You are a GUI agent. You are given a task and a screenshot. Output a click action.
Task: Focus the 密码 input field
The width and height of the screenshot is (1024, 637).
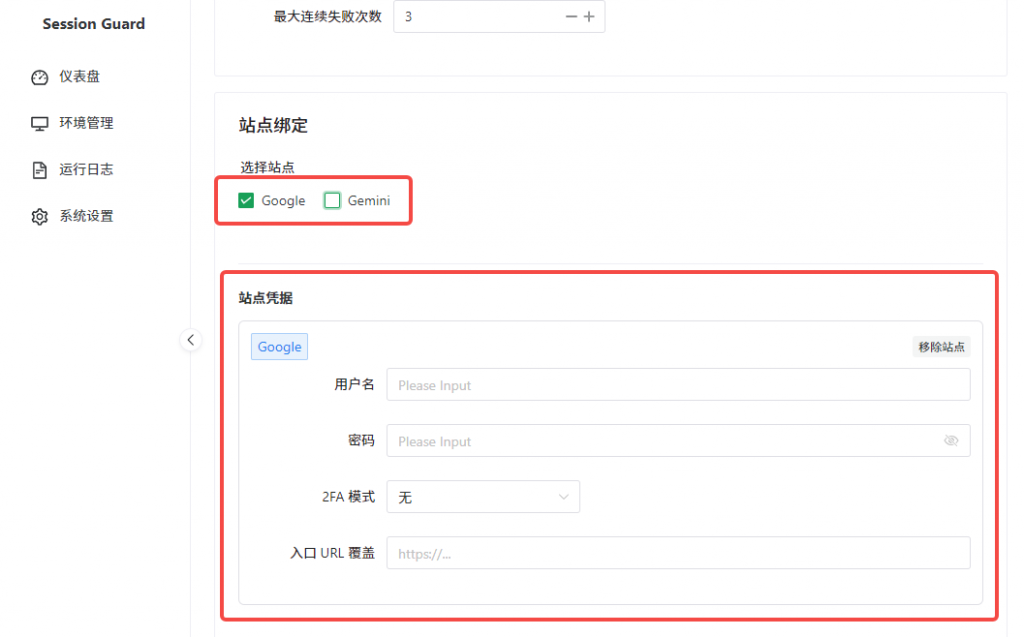click(x=660, y=441)
